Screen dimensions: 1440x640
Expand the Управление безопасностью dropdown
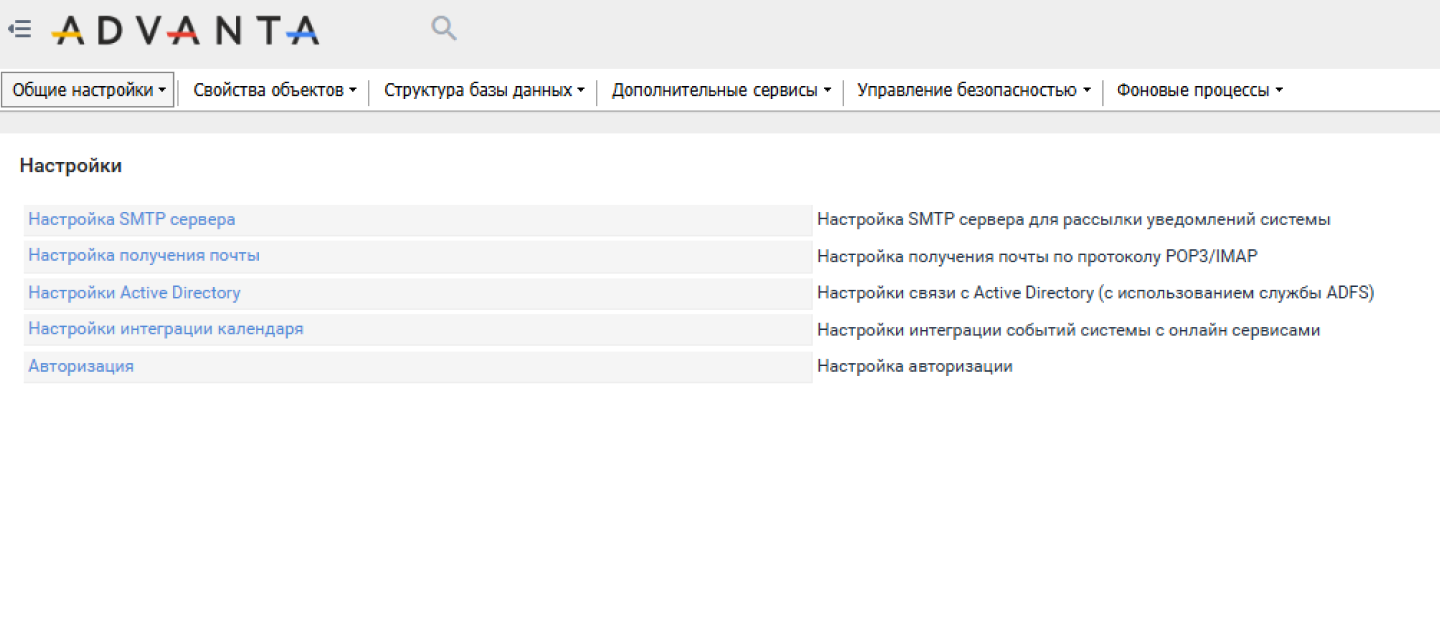(973, 90)
